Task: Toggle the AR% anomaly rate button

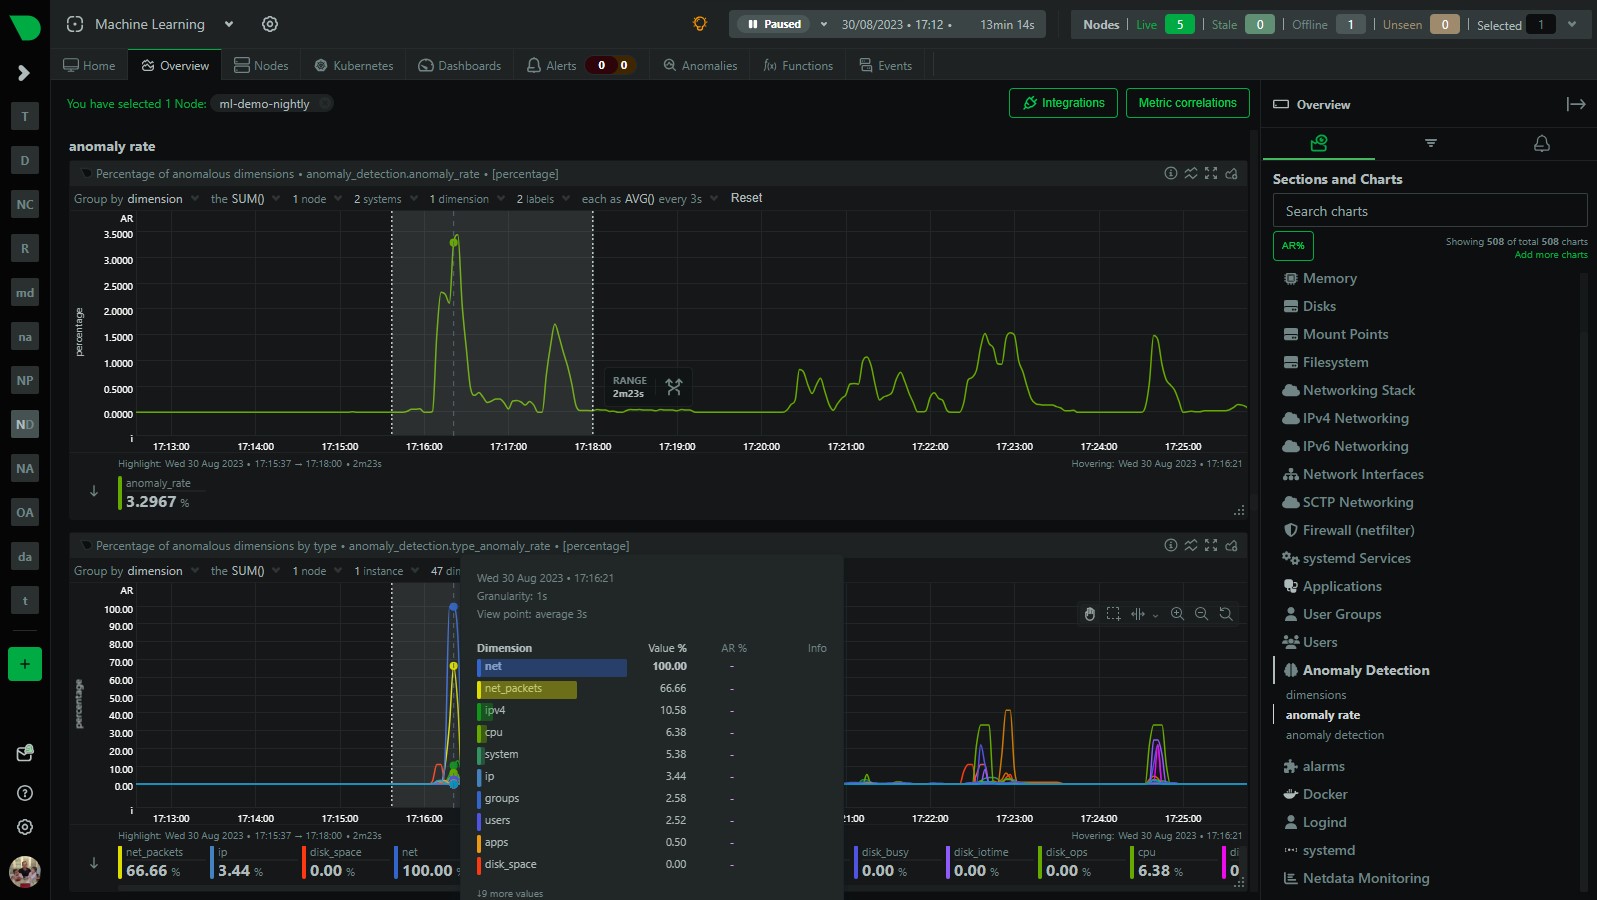Action: coord(1293,246)
